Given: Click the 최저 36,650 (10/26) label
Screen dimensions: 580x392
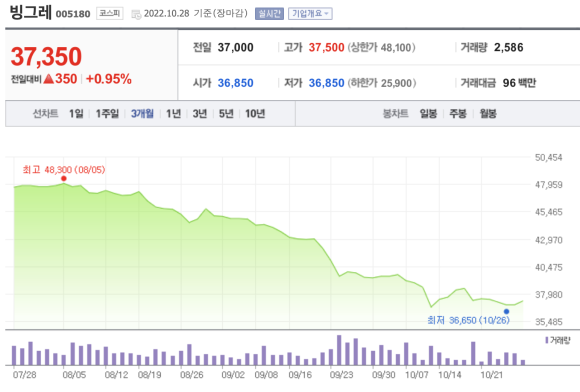Looking at the screenshot, I should coord(468,320).
